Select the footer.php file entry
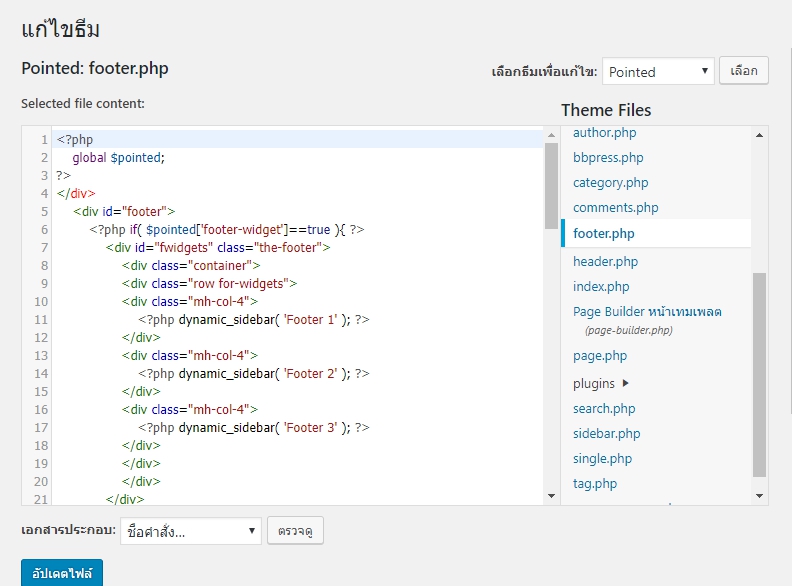 tap(656, 233)
